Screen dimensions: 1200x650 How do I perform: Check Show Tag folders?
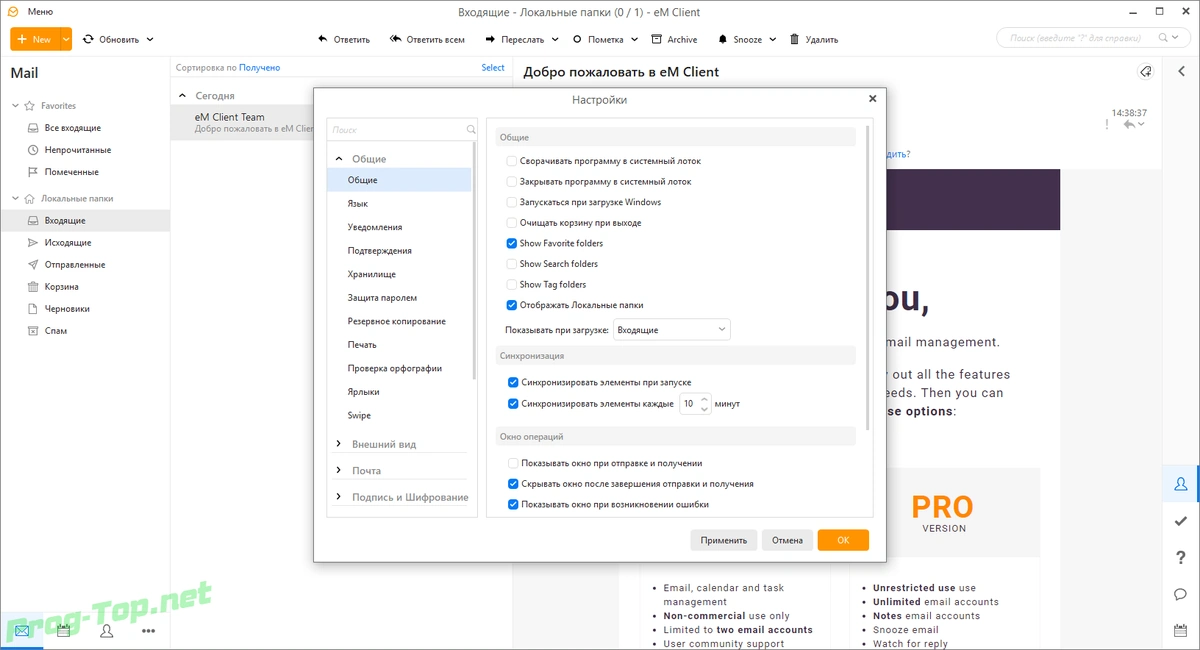pos(512,284)
